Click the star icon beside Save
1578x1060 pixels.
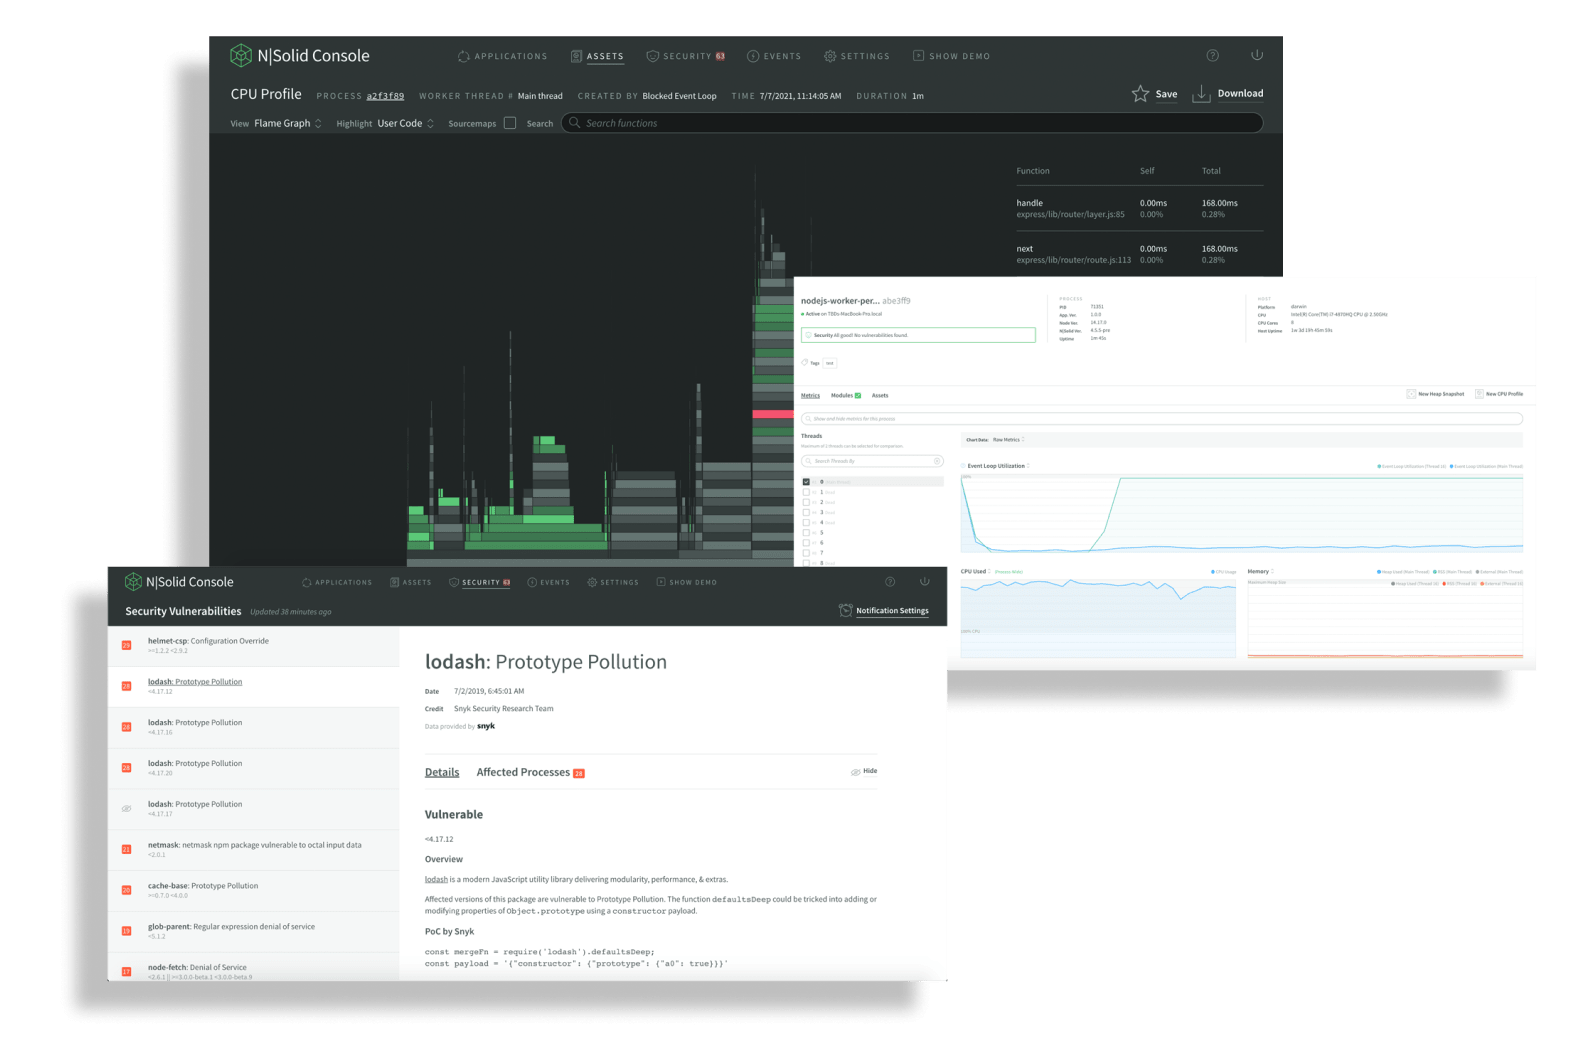[1140, 93]
